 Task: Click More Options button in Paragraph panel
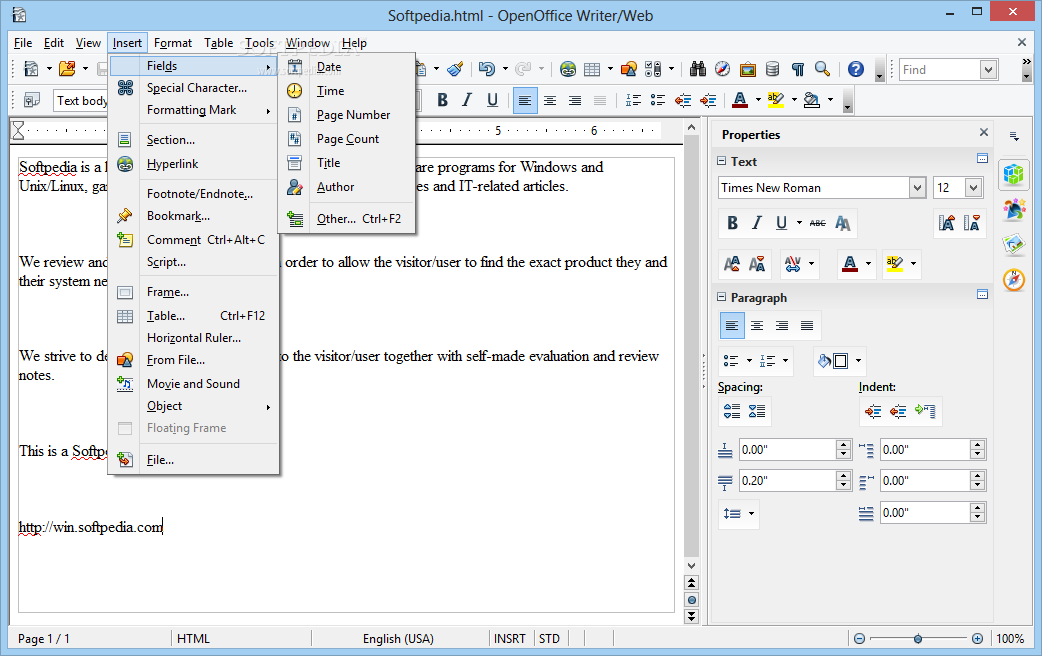(x=982, y=294)
